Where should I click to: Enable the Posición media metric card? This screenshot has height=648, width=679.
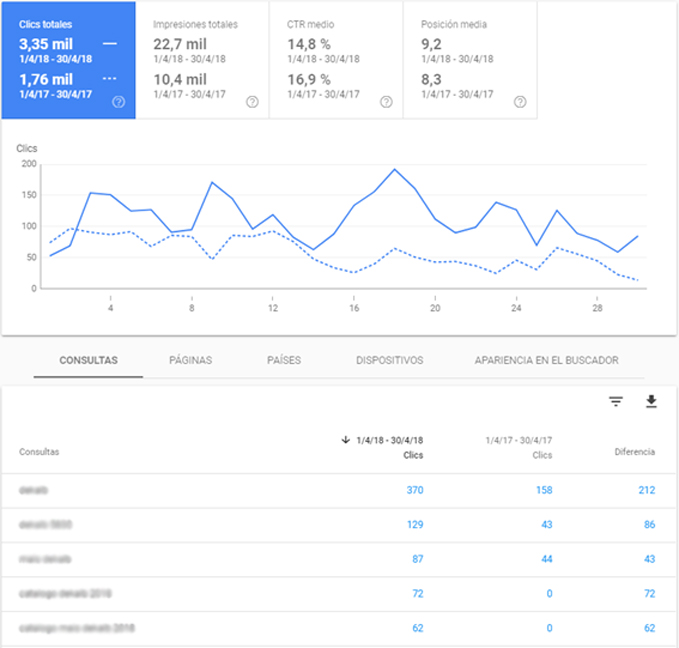(x=469, y=60)
